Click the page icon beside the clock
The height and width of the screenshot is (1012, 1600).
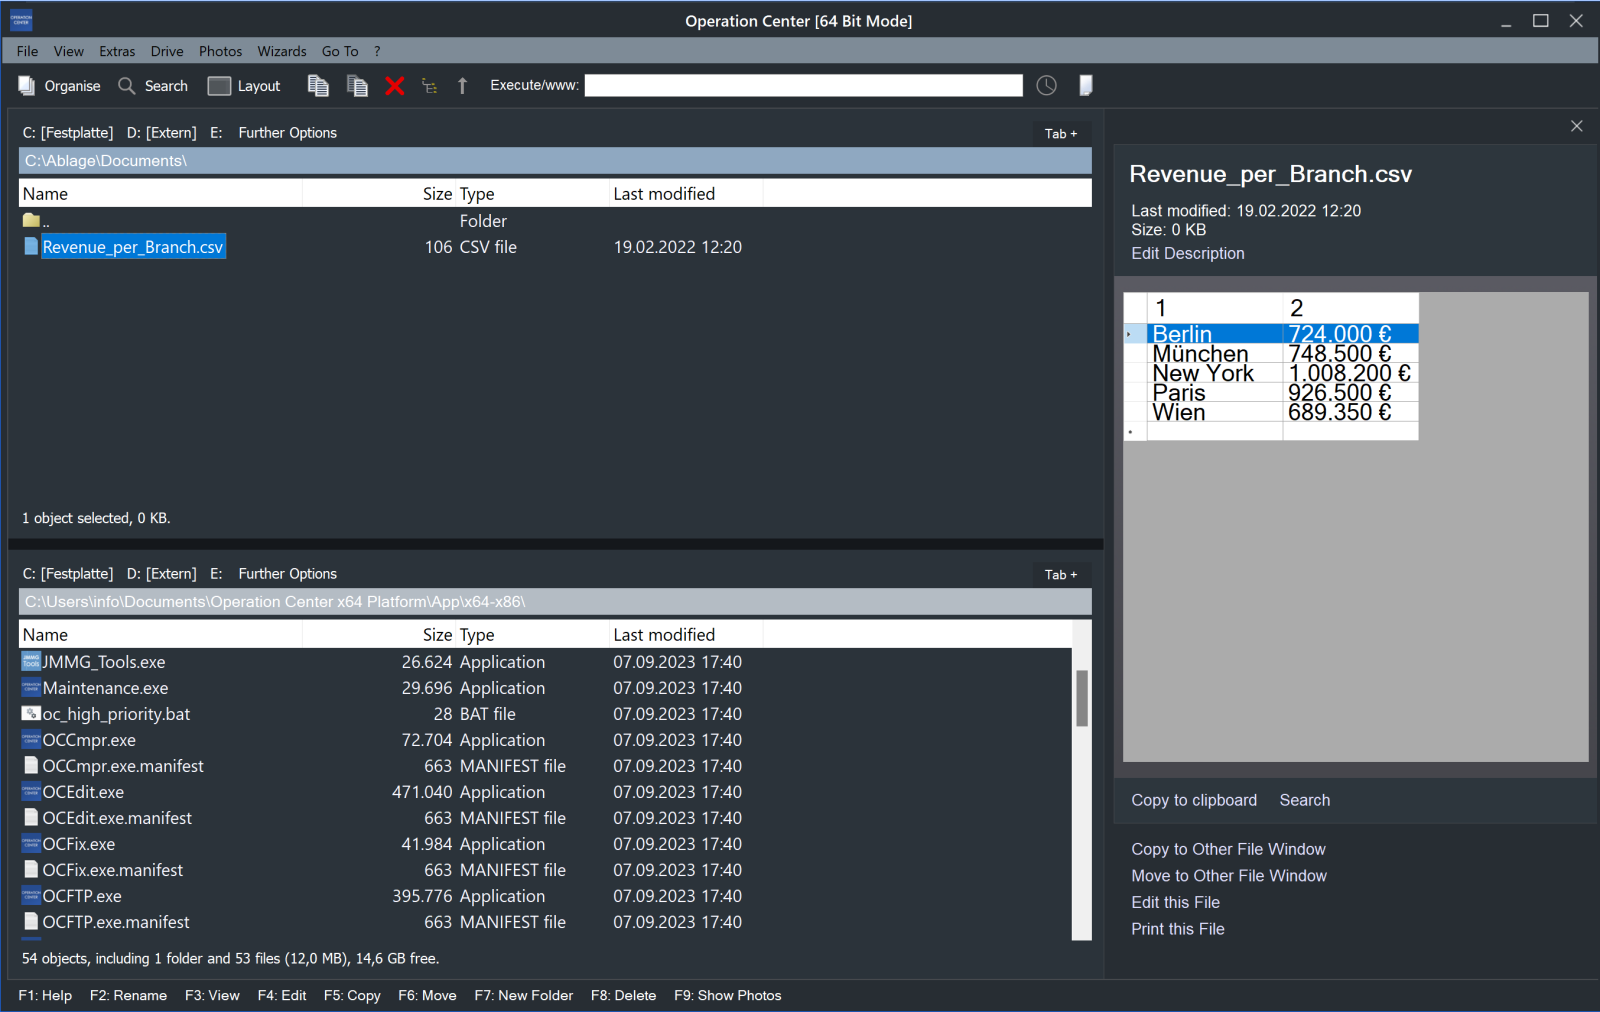coord(1085,86)
